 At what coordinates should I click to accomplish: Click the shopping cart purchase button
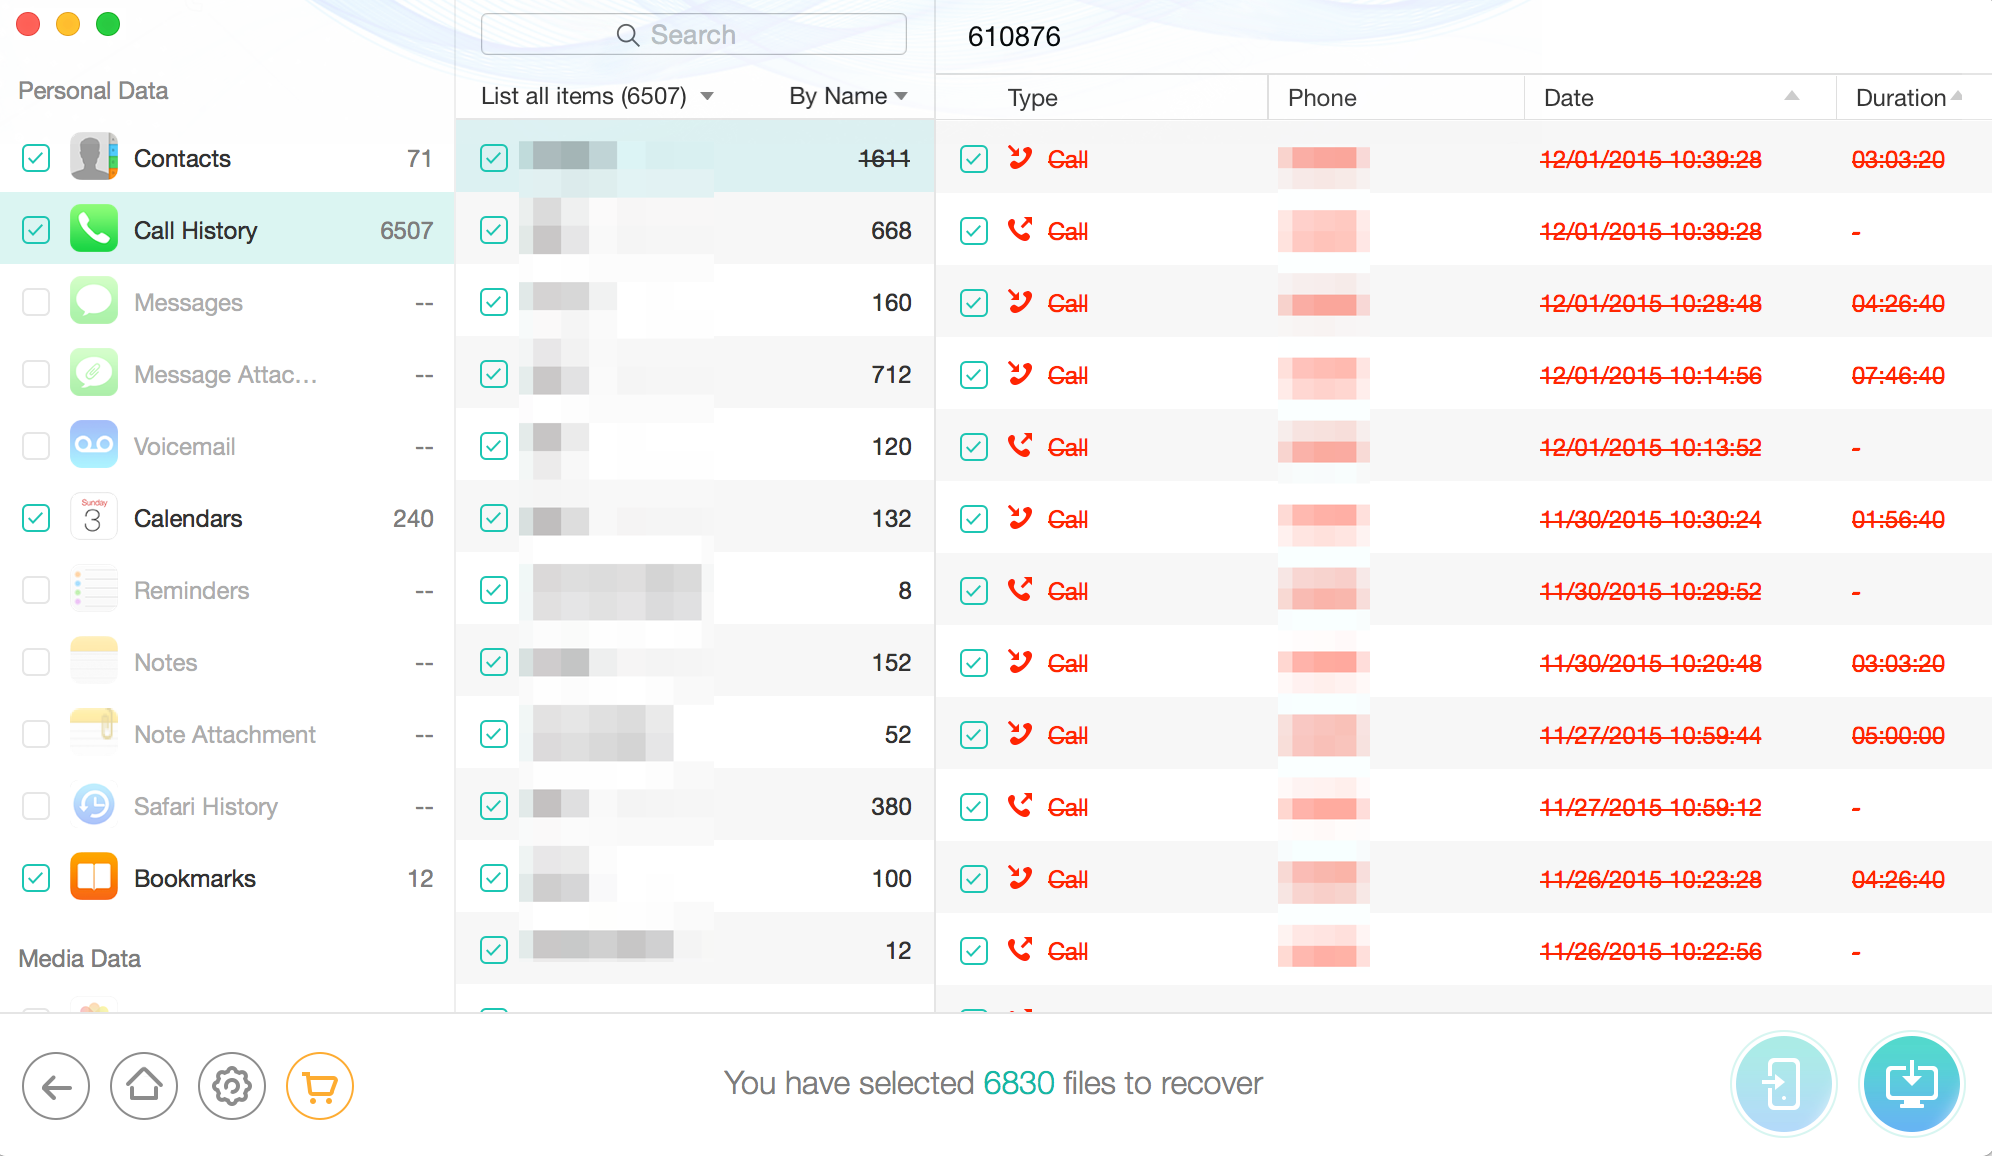tap(318, 1086)
